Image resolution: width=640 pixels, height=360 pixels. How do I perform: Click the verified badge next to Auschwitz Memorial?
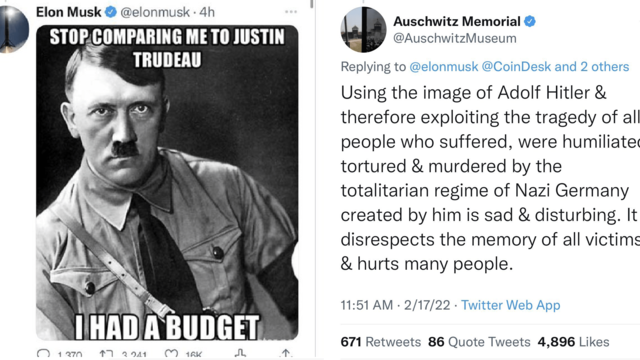[530, 21]
